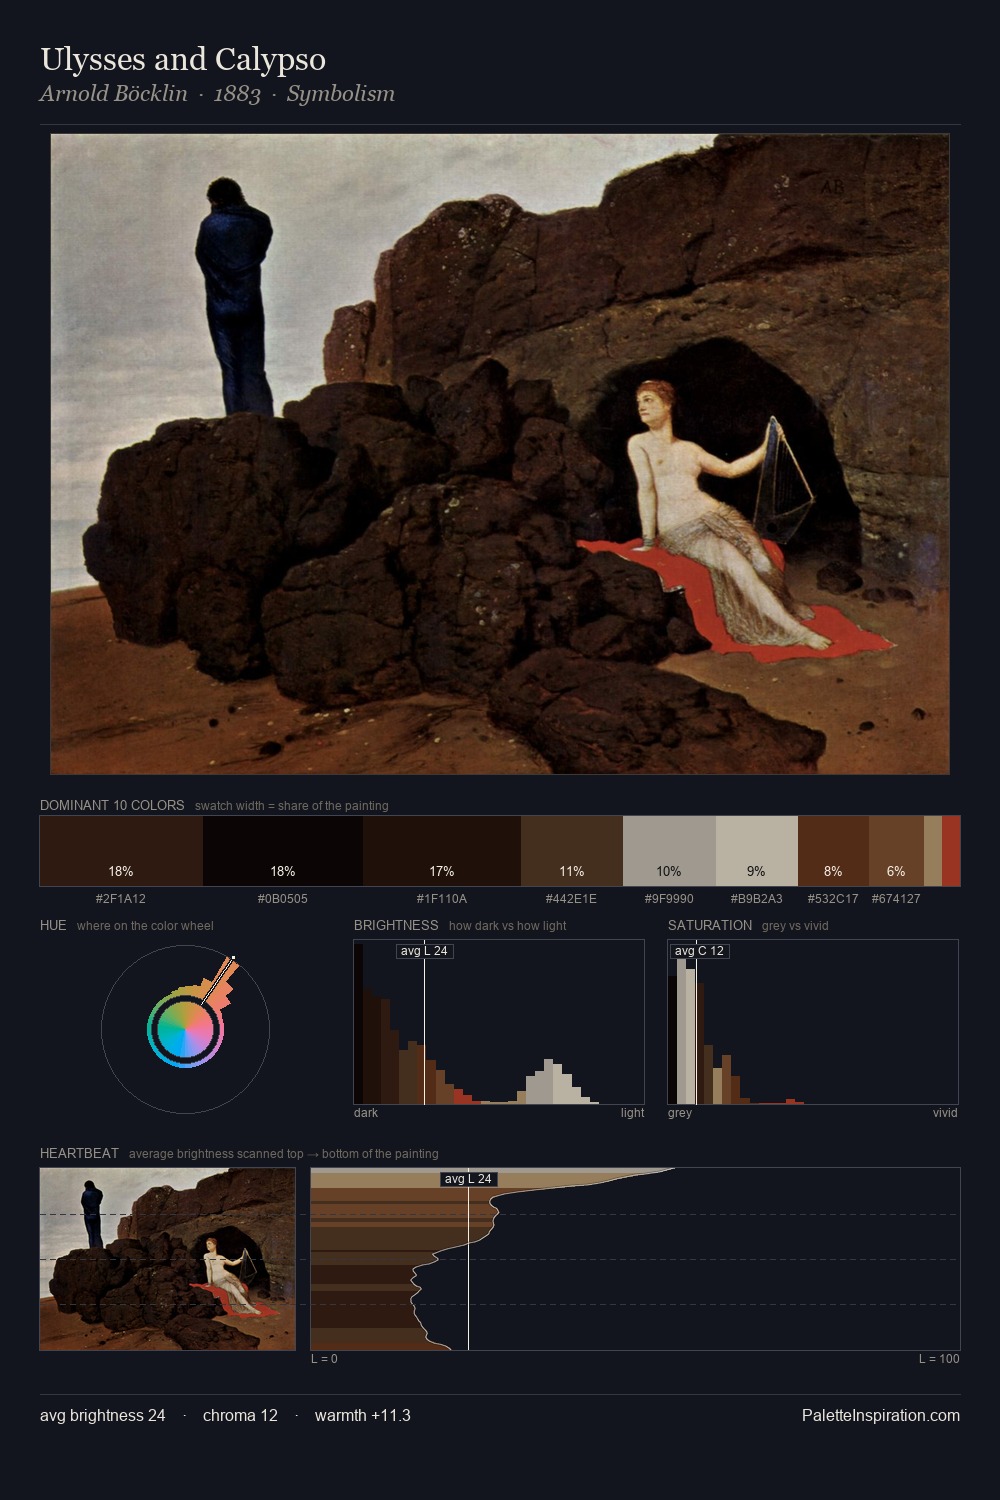Click the hex label #9F9990
1000x1500 pixels.
click(669, 899)
